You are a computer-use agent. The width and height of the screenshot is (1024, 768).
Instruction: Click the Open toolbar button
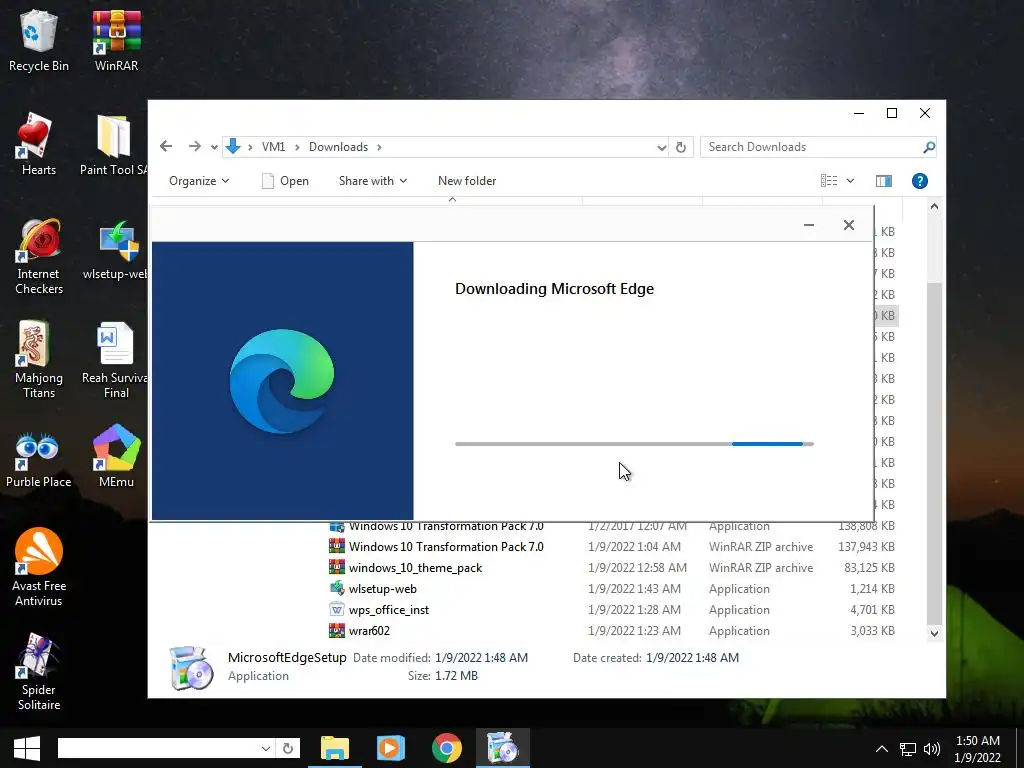pyautogui.click(x=285, y=181)
